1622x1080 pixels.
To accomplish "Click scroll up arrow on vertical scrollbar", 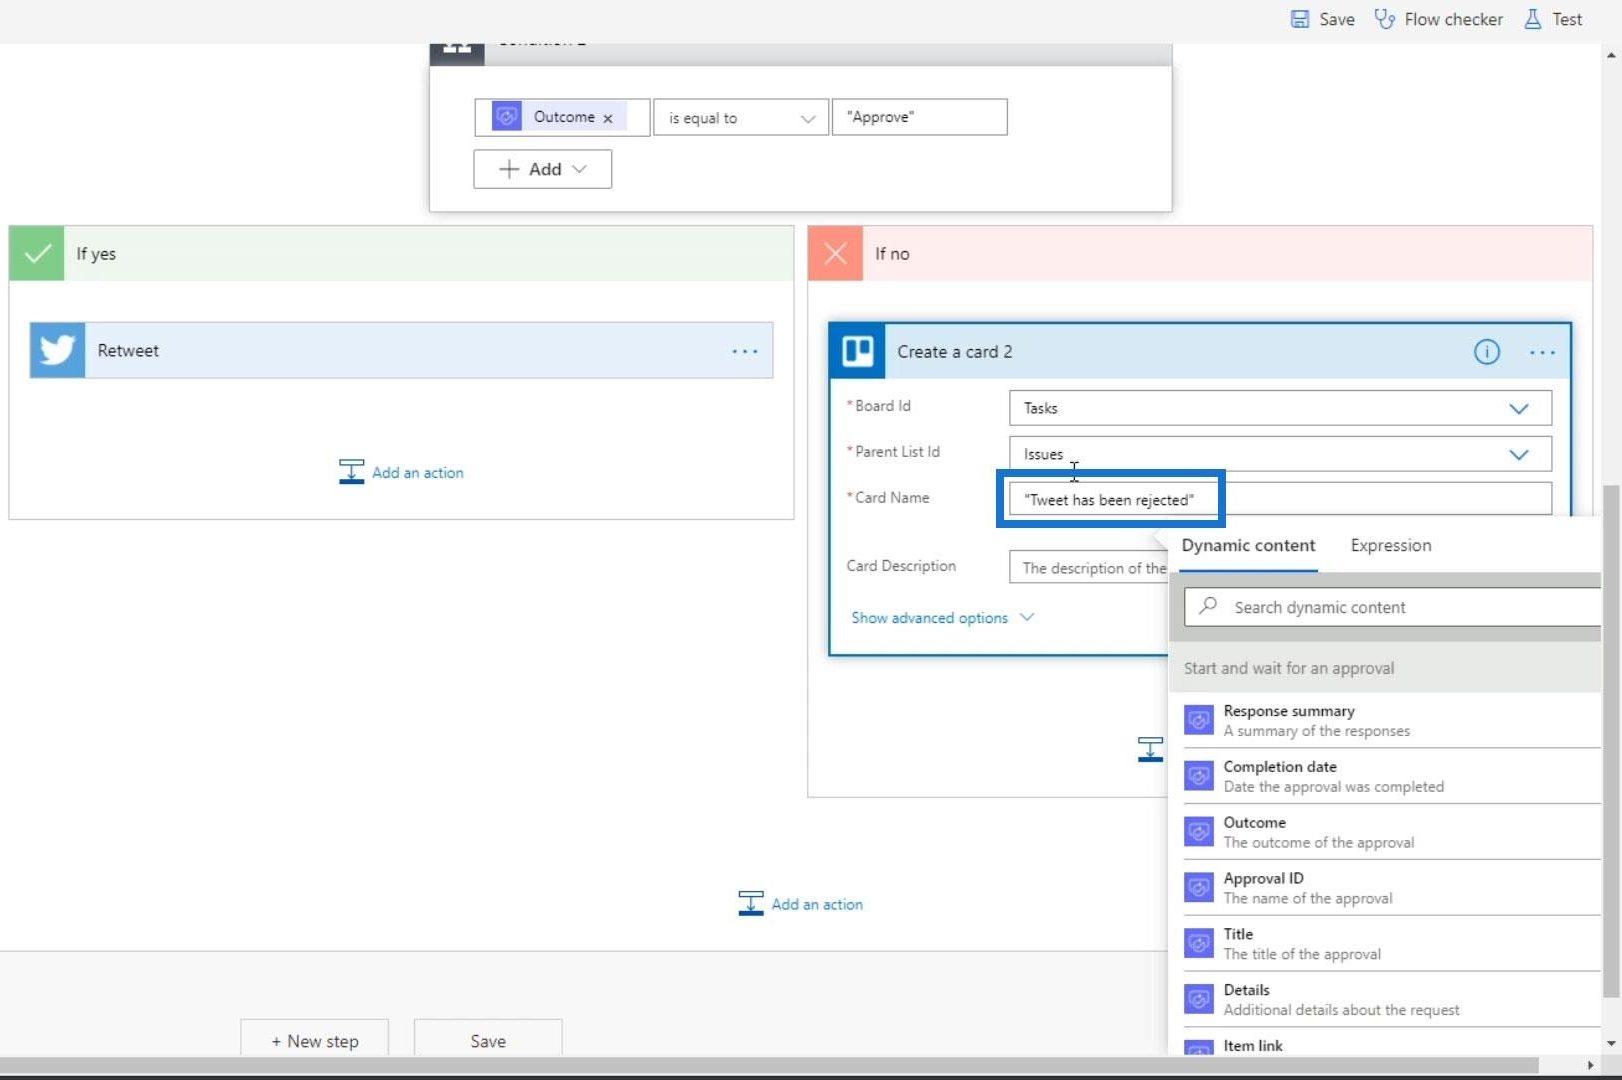I will [x=1611, y=55].
